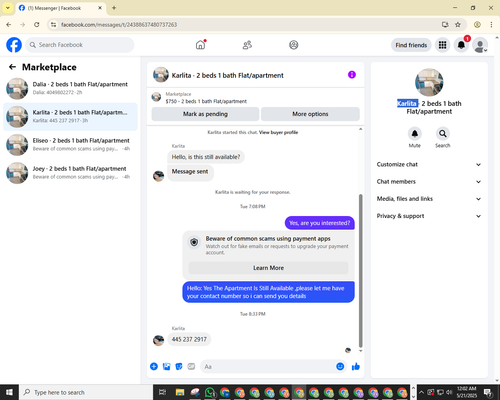Open the Chrome profile avatar icon
Viewport: 500px width, 400px height.
(x=477, y=25)
